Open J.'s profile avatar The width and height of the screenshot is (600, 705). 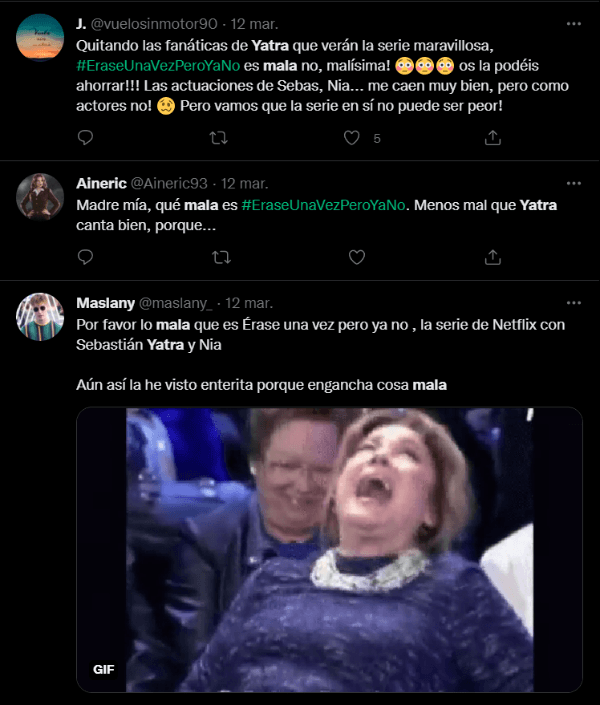click(x=40, y=37)
